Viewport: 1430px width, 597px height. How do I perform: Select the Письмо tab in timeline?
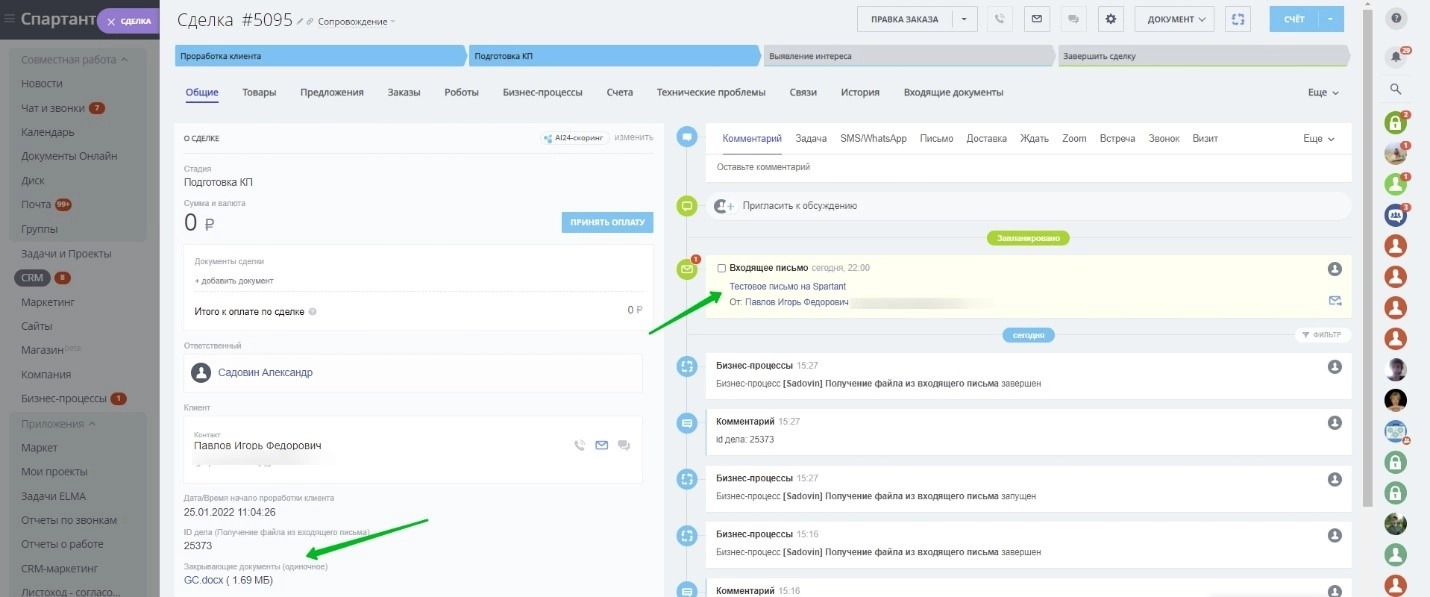point(936,138)
